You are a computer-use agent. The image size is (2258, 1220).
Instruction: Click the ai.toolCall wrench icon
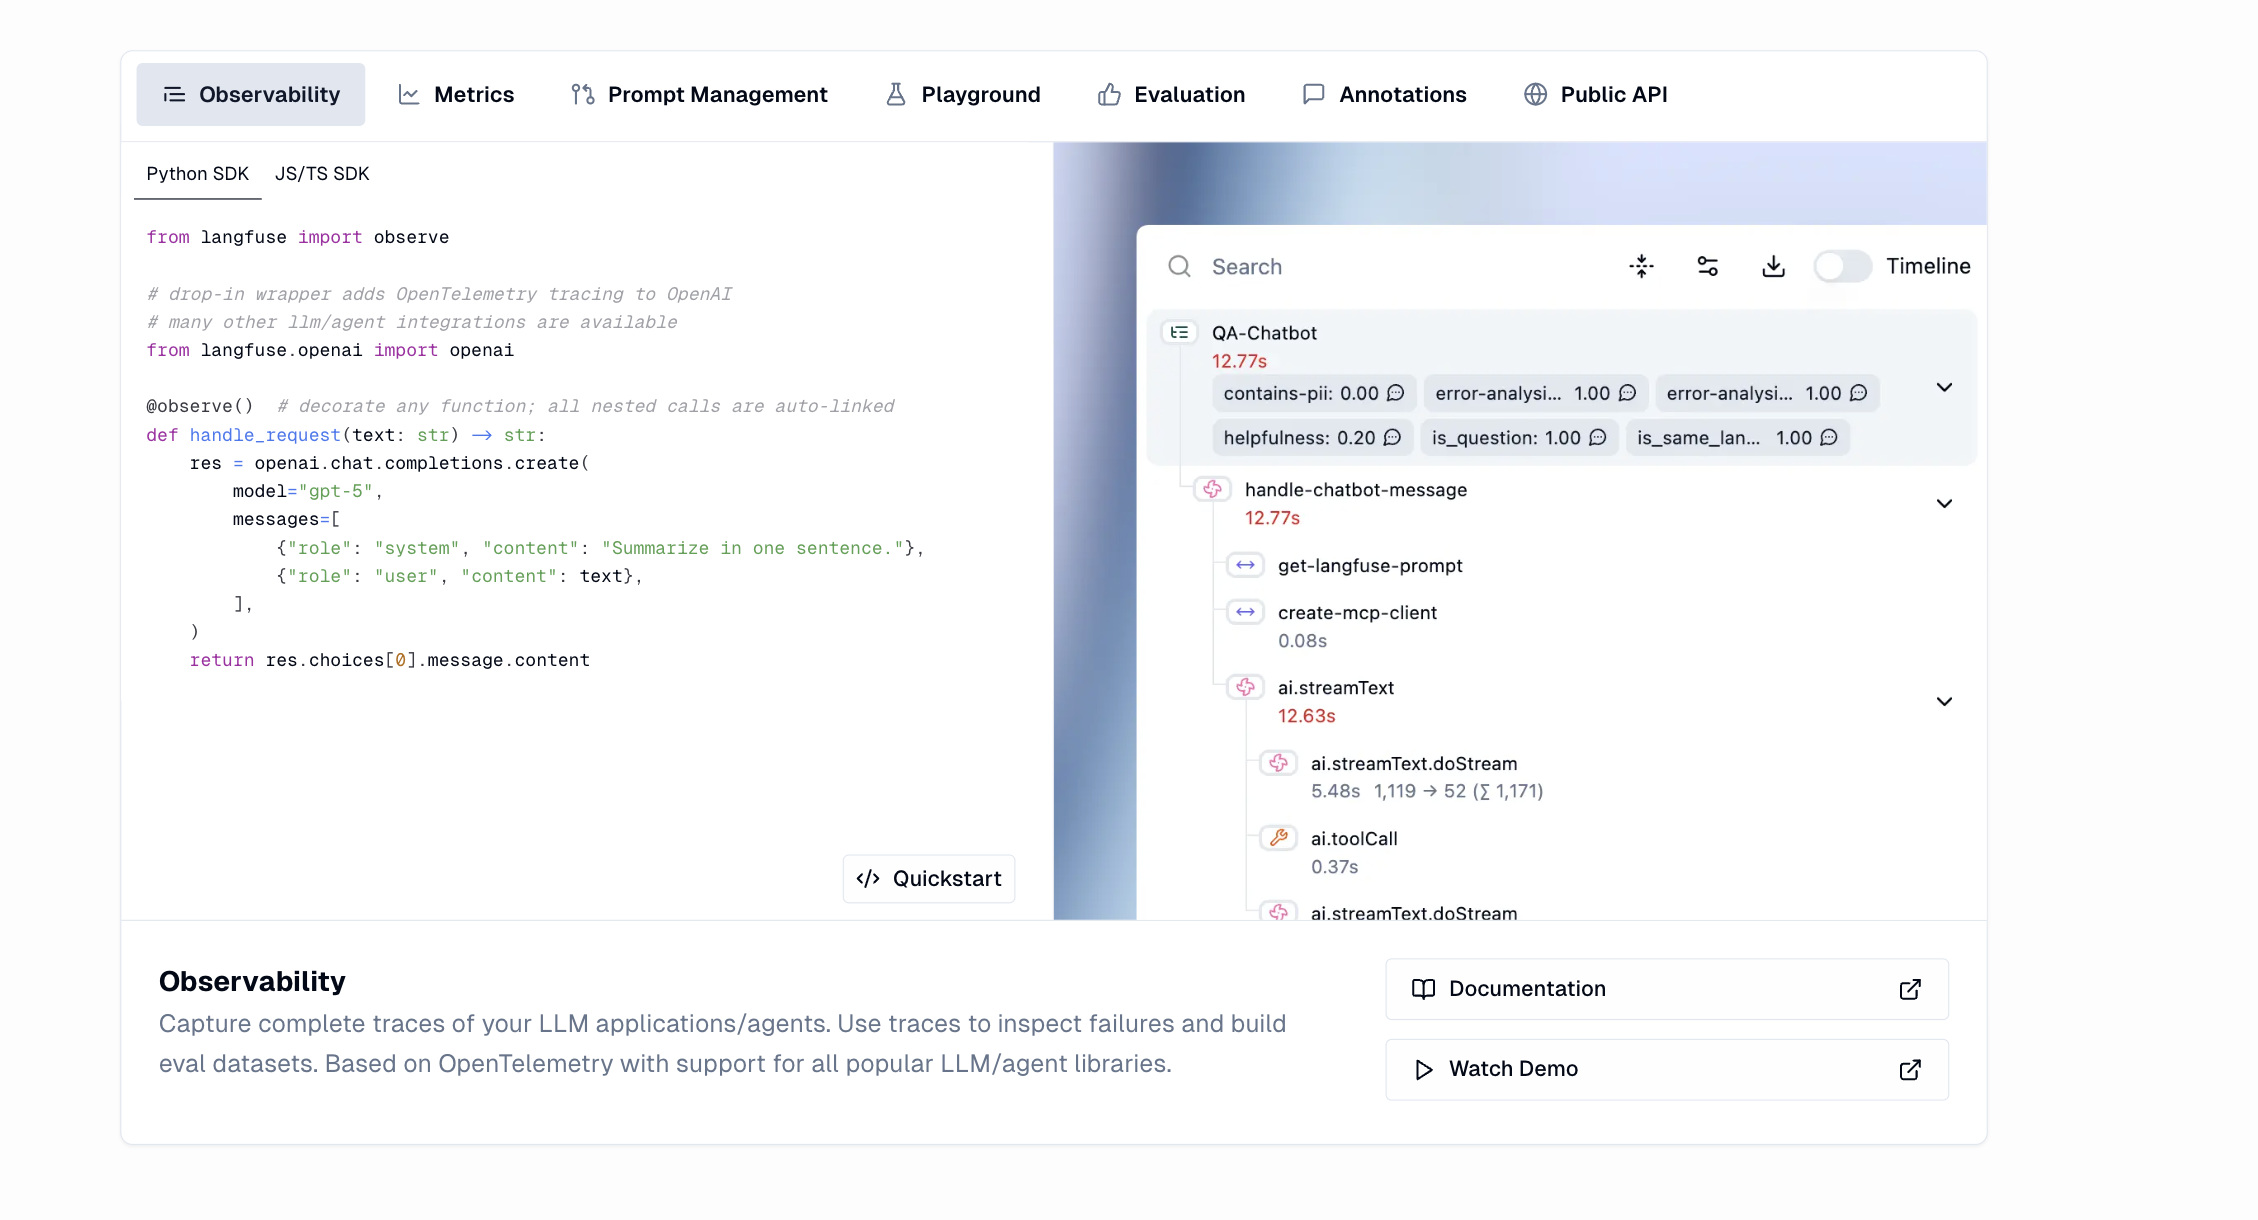(1278, 838)
